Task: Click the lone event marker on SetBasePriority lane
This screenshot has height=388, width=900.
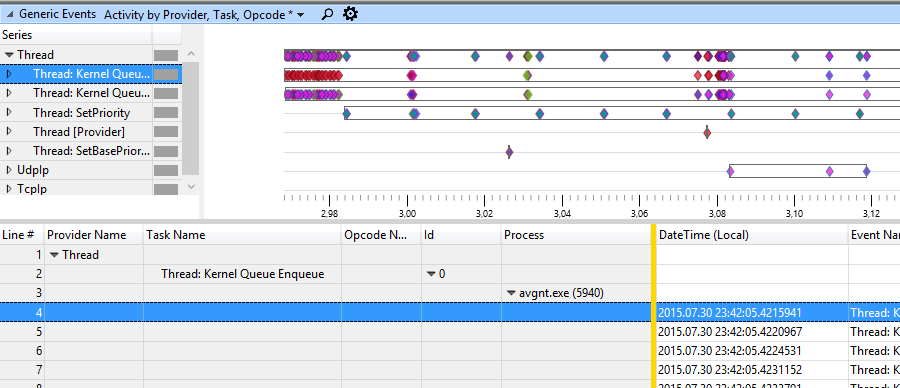Action: click(509, 152)
